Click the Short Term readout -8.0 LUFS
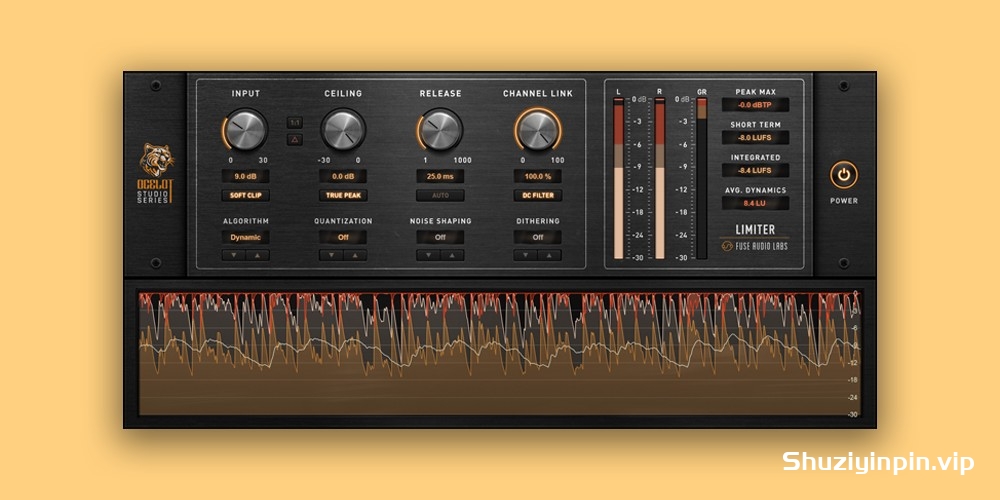This screenshot has height=500, width=1000. click(x=755, y=138)
